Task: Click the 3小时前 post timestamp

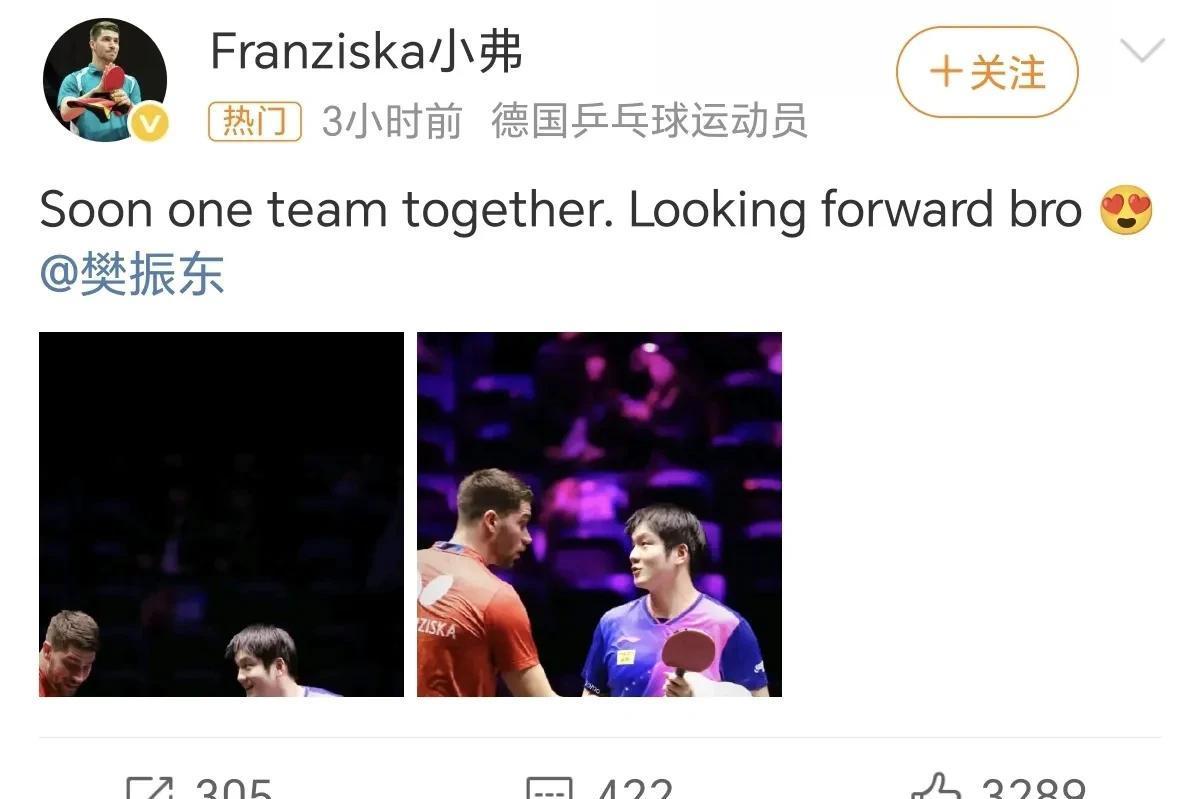Action: pos(392,122)
